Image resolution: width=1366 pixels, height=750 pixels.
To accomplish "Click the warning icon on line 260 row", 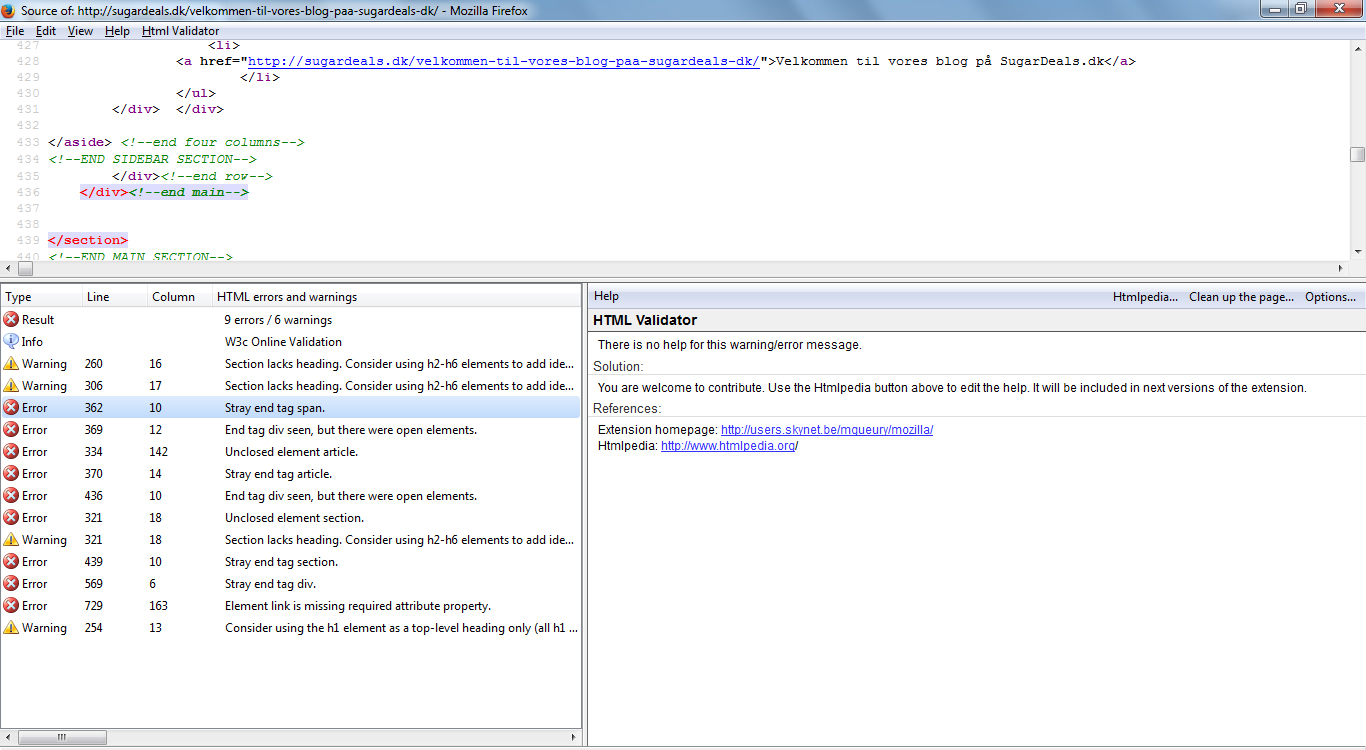I will 11,364.
